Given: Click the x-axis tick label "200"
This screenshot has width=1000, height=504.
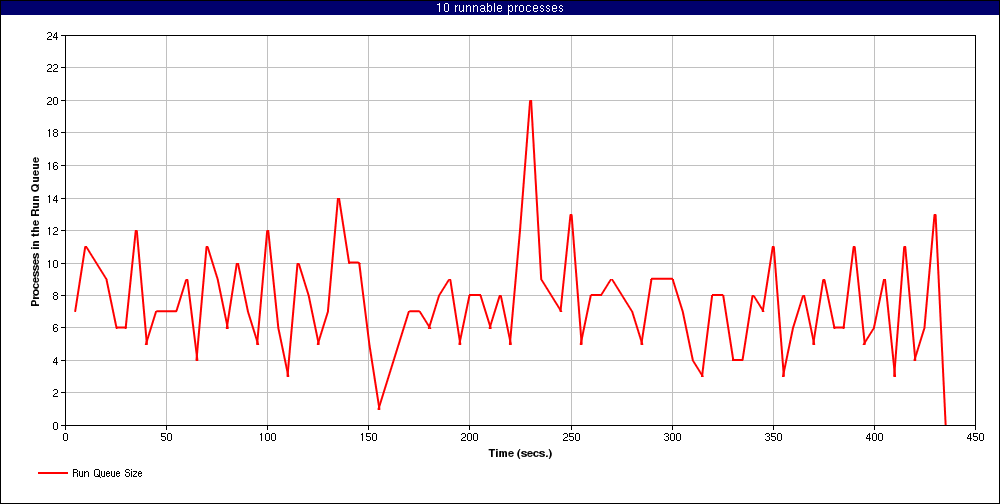Looking at the screenshot, I should pos(469,437).
